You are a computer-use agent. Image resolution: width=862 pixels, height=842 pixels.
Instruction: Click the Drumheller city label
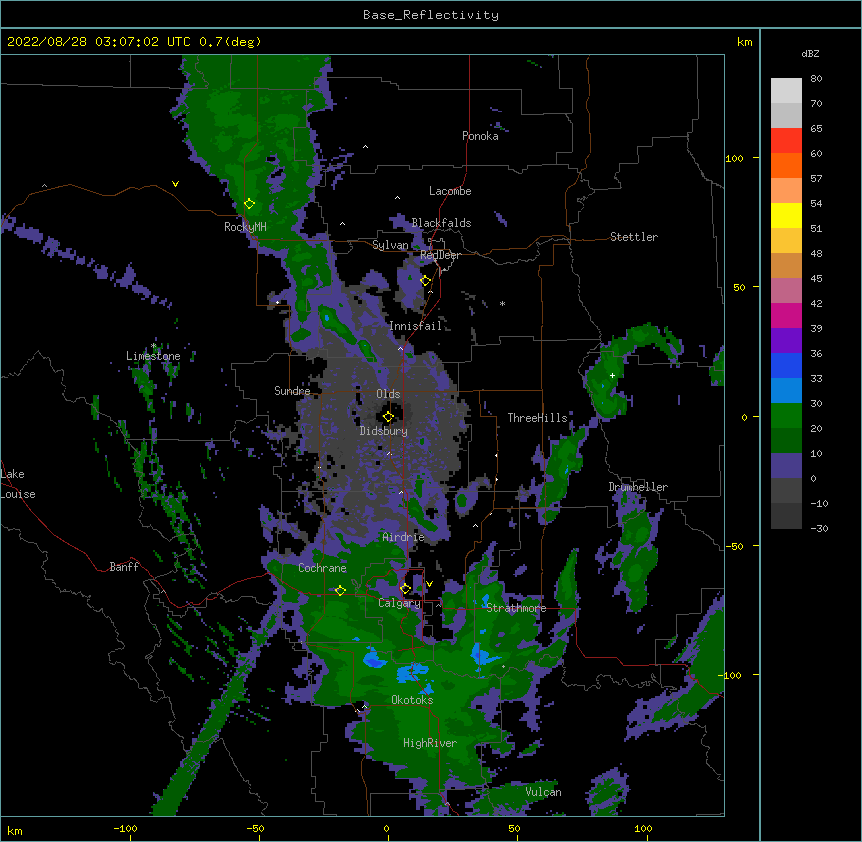(638, 487)
